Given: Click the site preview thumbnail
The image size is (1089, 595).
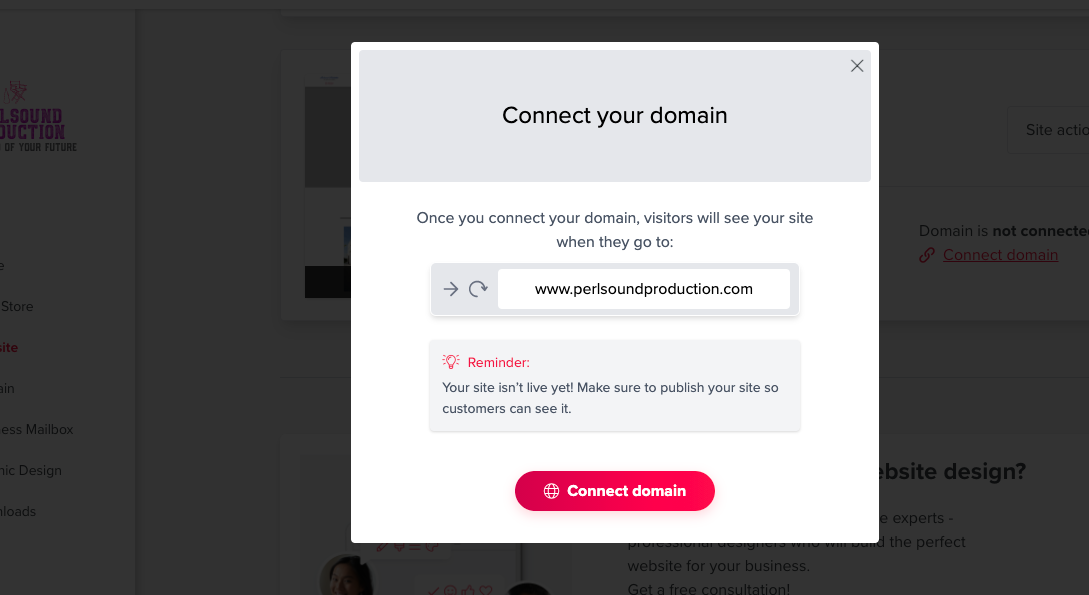Looking at the screenshot, I should point(328,187).
